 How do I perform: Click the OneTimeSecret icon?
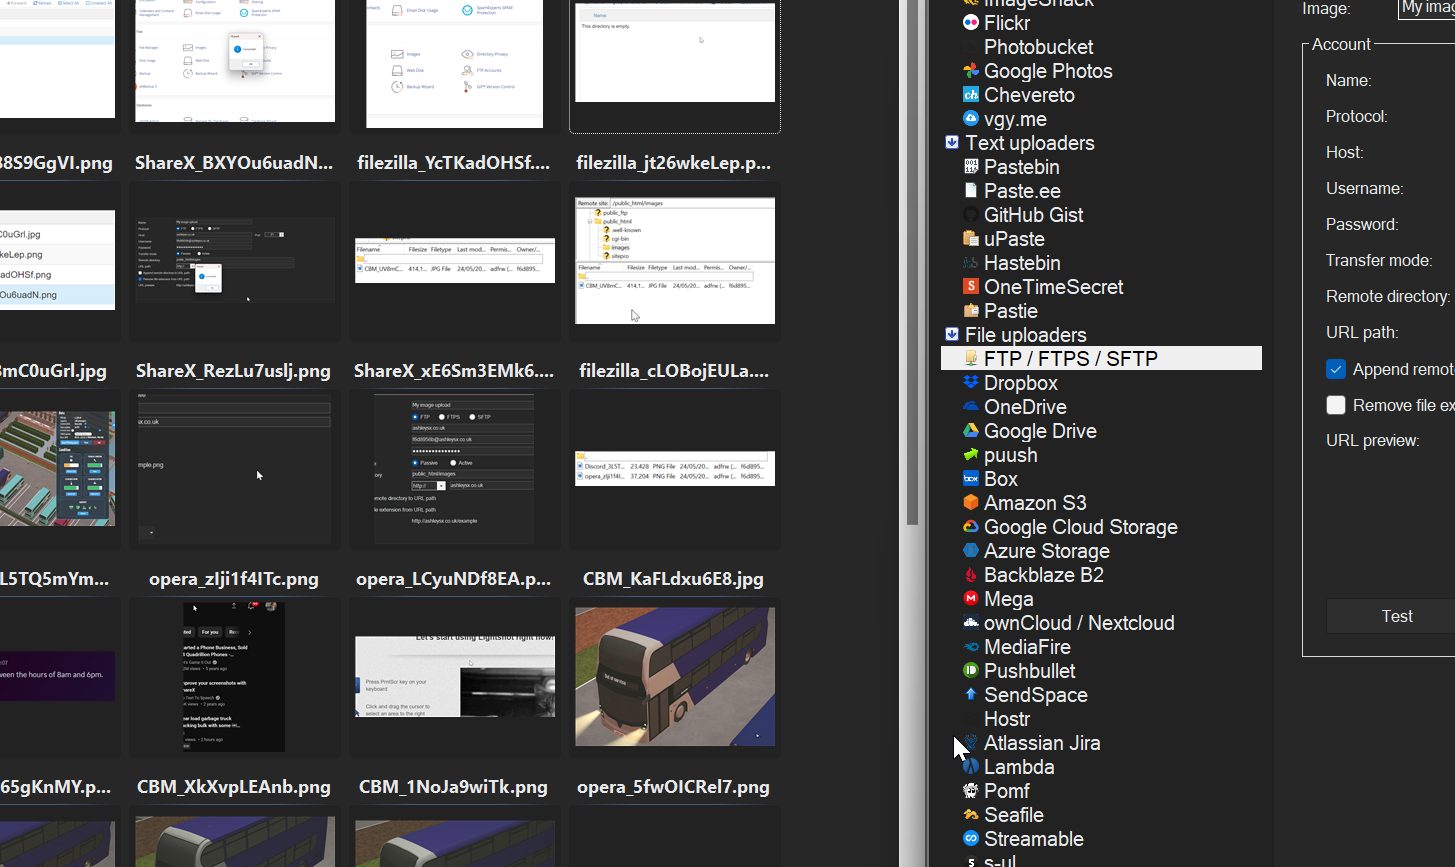point(970,287)
